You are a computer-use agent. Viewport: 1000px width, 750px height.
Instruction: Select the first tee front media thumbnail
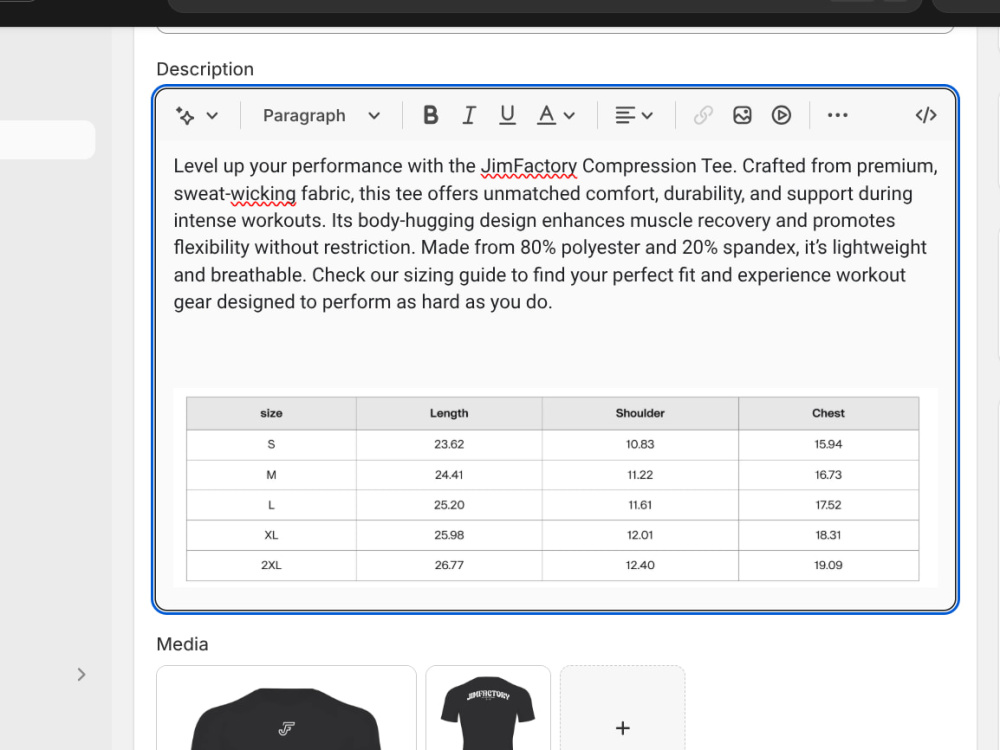pos(286,708)
